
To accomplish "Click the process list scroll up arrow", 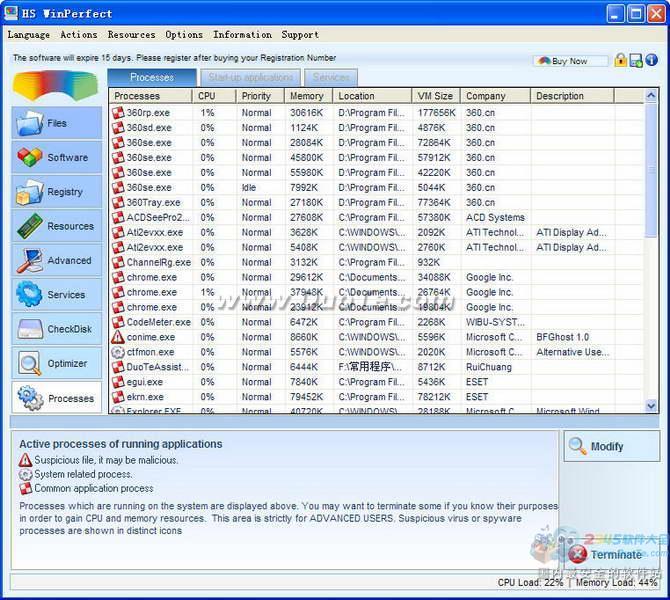I will pos(651,96).
